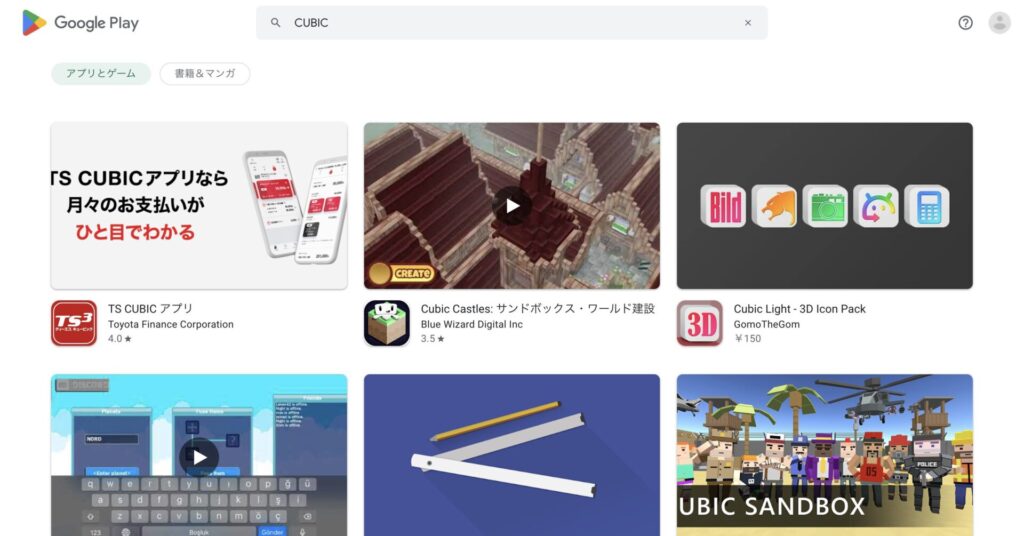The image size is (1024, 536).
Task: Click the CREATE button in the Castles preview
Action: point(402,274)
